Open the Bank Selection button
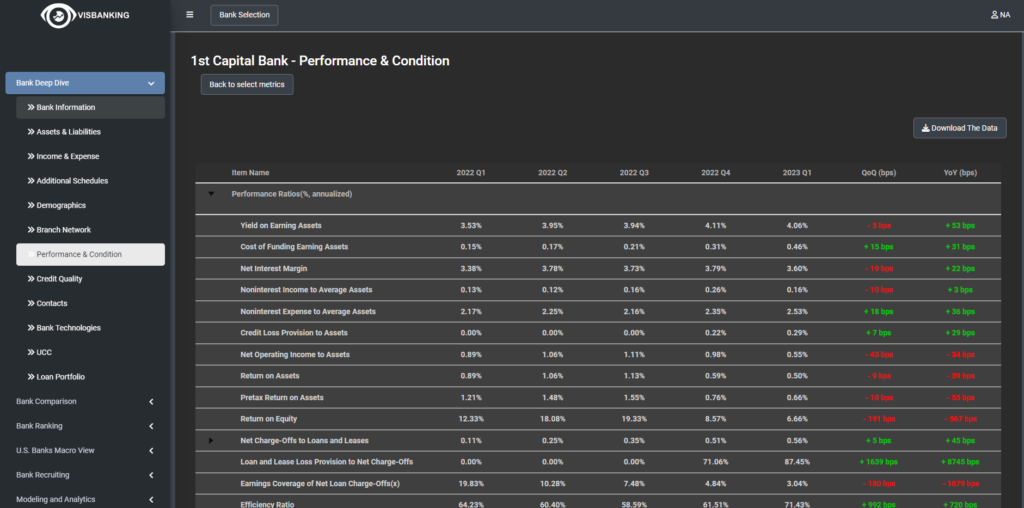 (x=244, y=15)
